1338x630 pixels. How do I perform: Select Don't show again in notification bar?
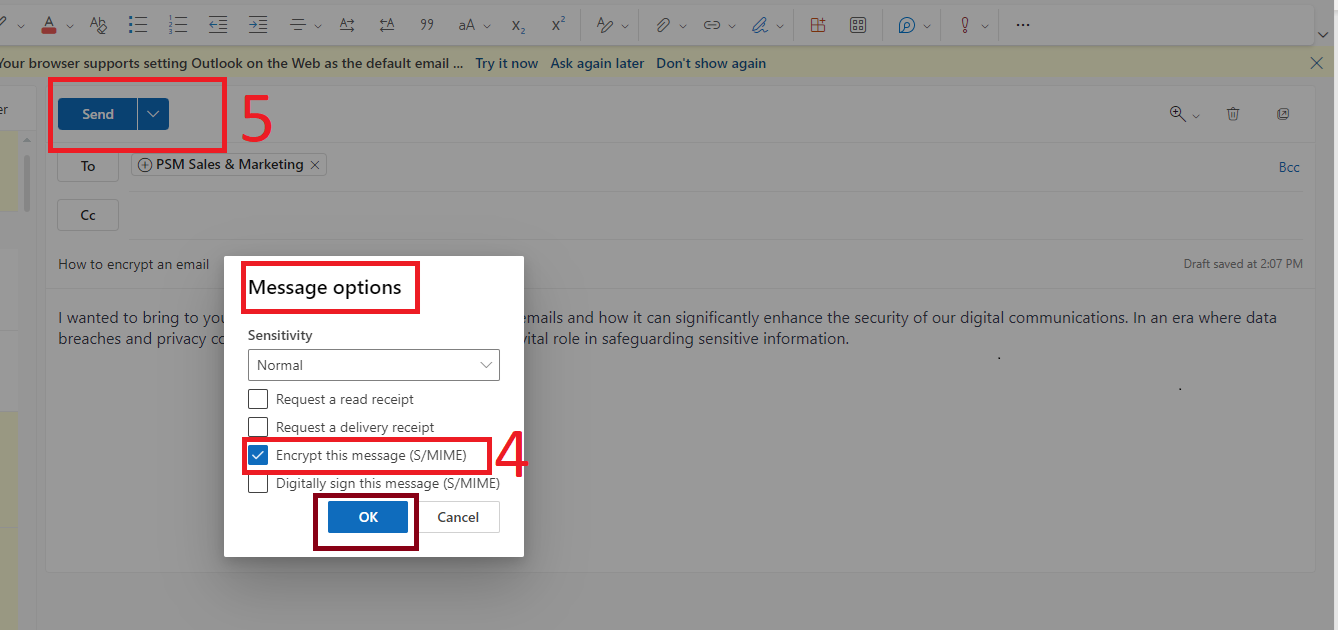711,62
